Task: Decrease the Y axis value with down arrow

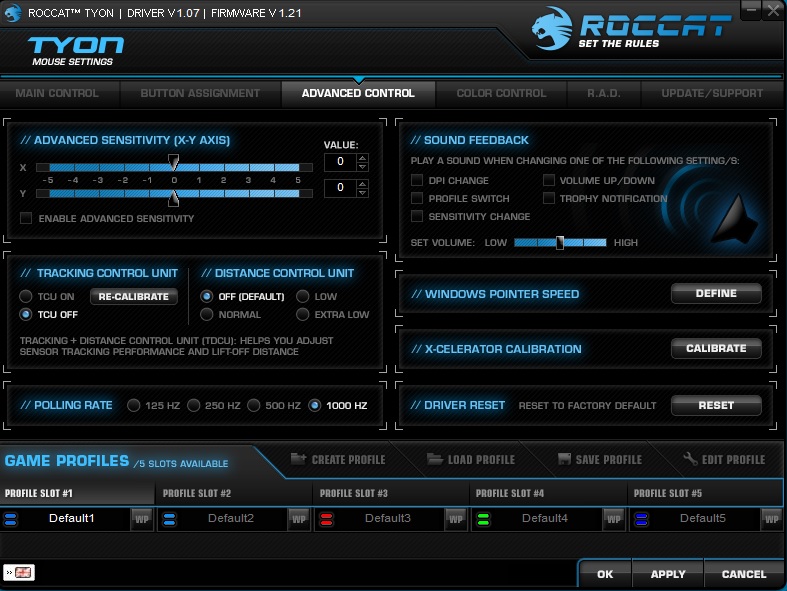Action: tap(362, 192)
